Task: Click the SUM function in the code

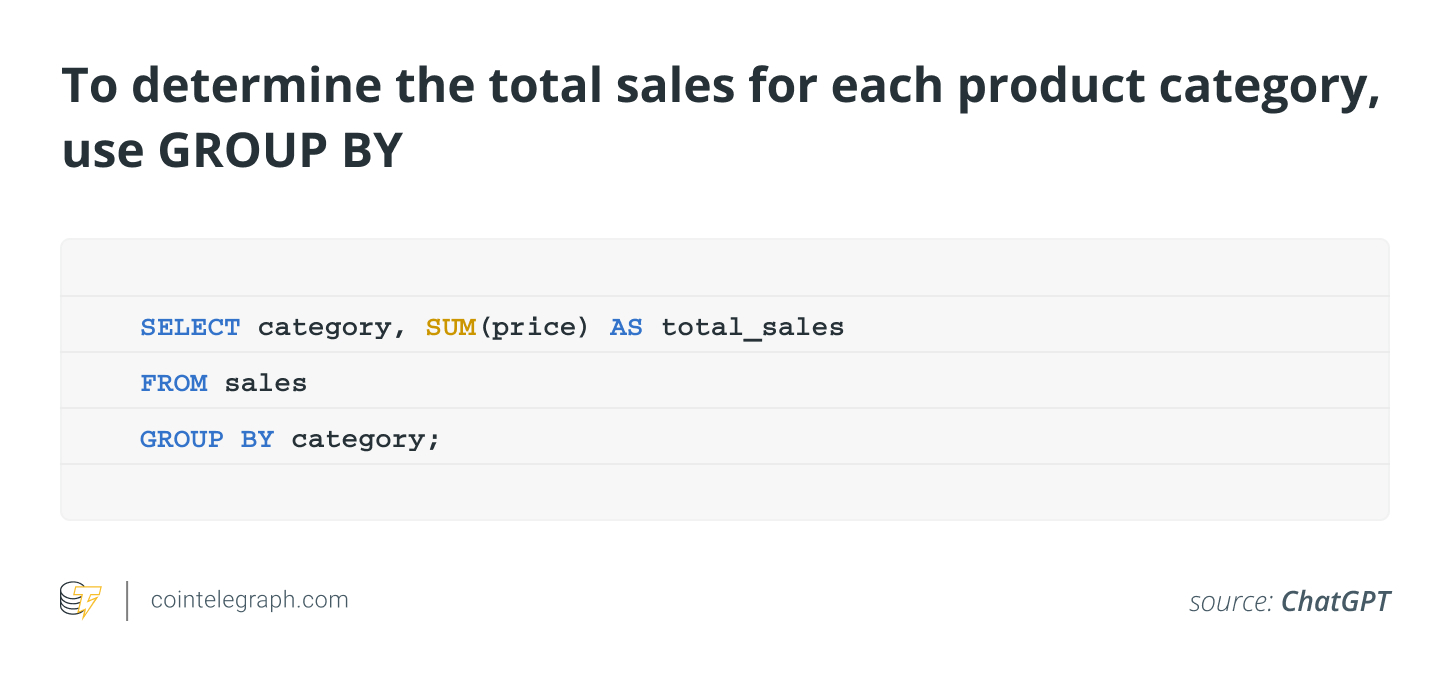Action: click(451, 327)
